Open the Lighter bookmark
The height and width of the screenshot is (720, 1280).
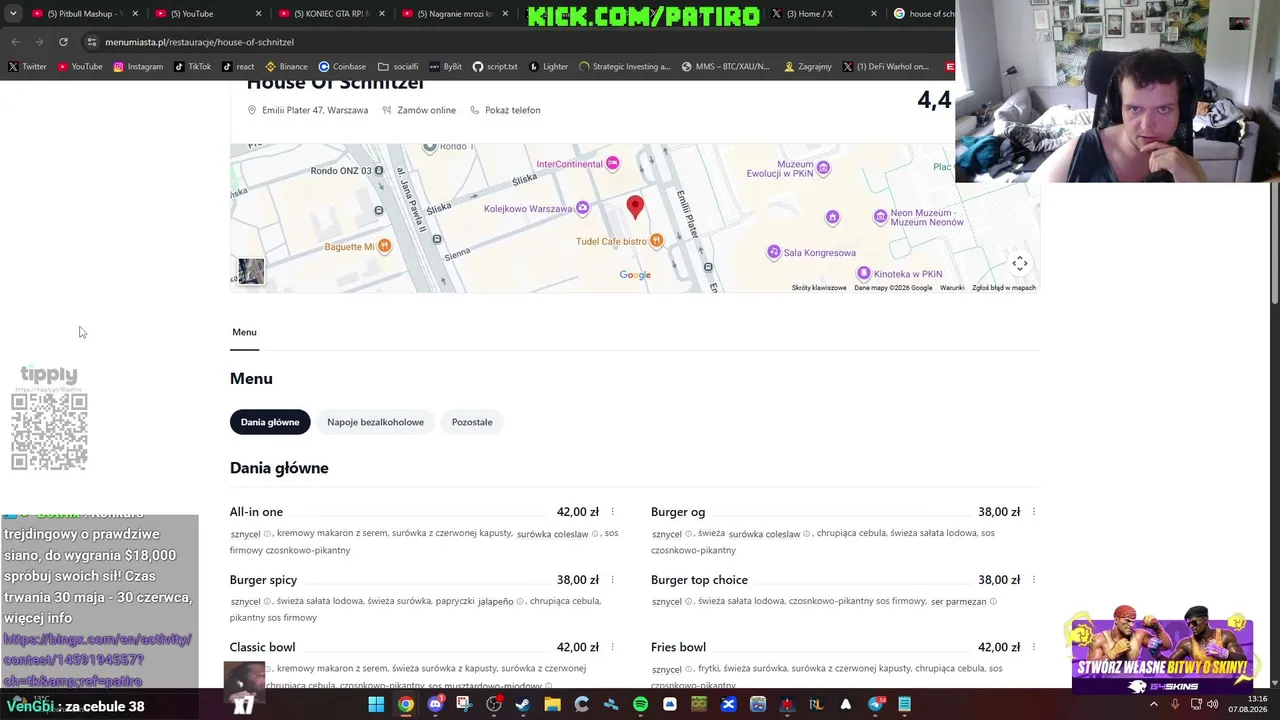[x=548, y=67]
